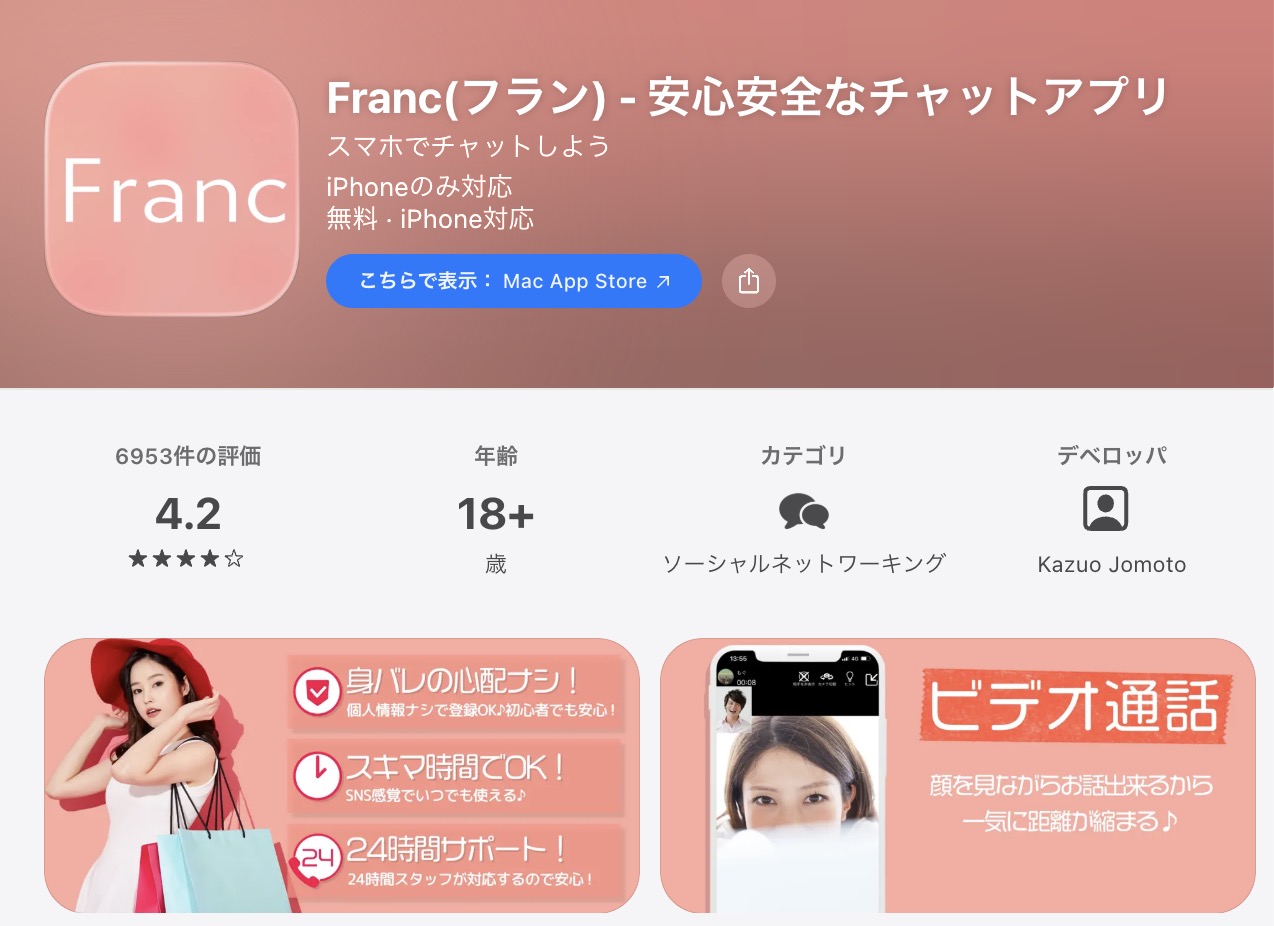Click the four-star rating stars
This screenshot has height=926, width=1274.
pos(186,559)
